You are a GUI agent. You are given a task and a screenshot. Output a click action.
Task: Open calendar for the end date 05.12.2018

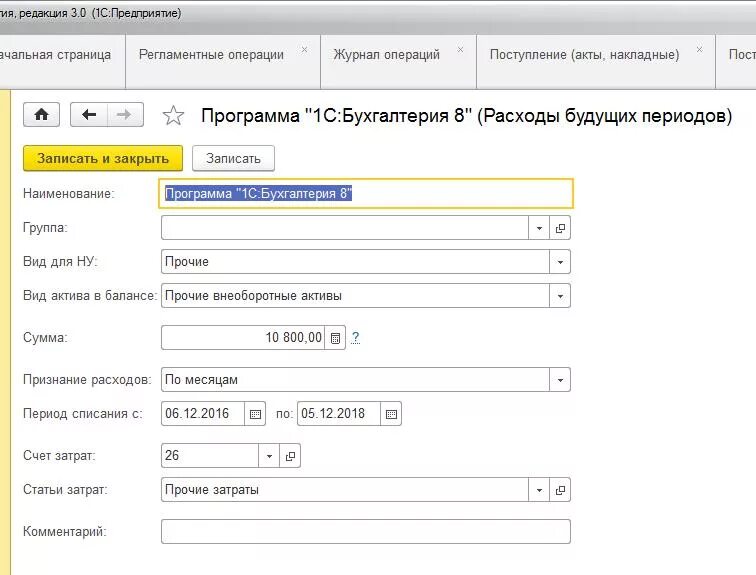tap(391, 414)
